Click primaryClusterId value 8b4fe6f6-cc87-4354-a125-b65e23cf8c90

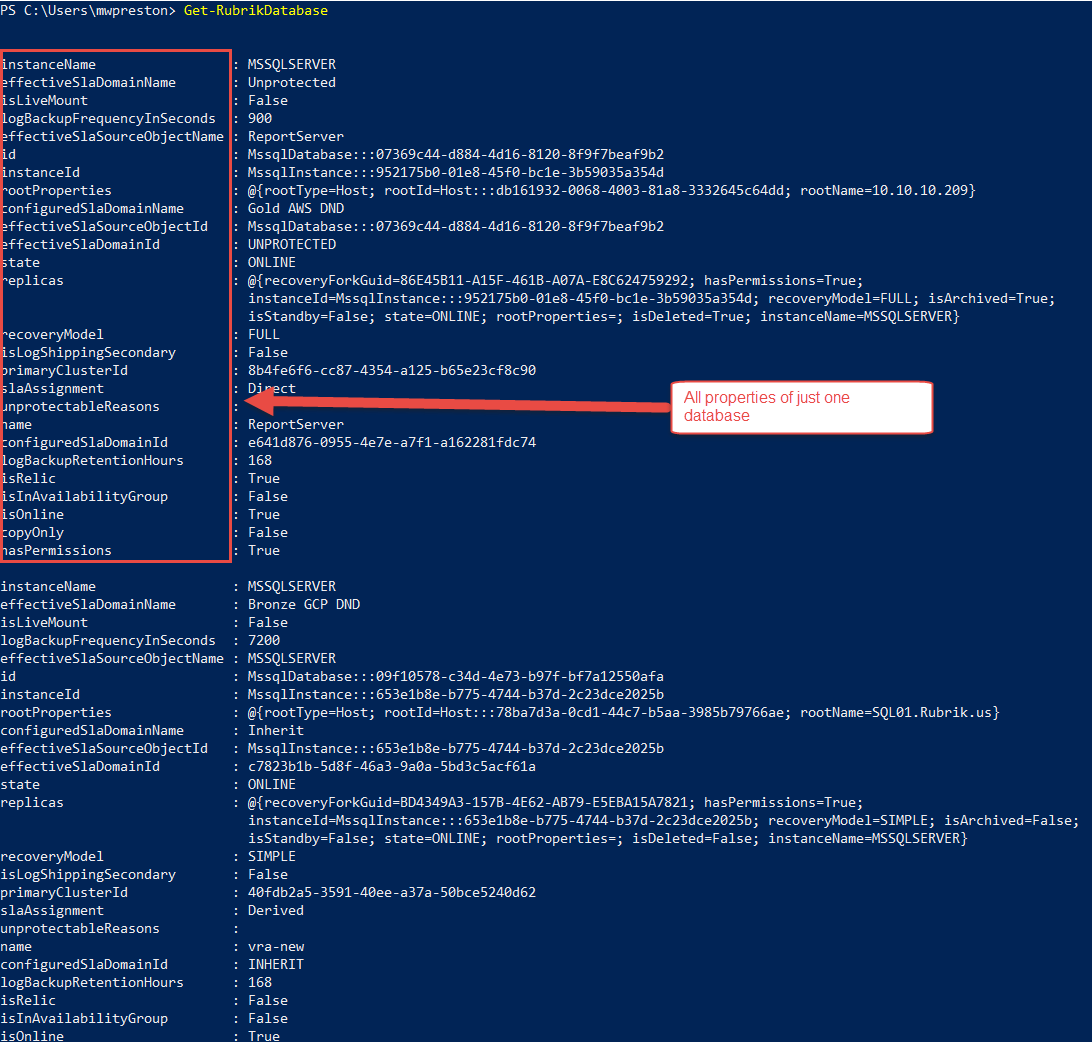coord(392,371)
